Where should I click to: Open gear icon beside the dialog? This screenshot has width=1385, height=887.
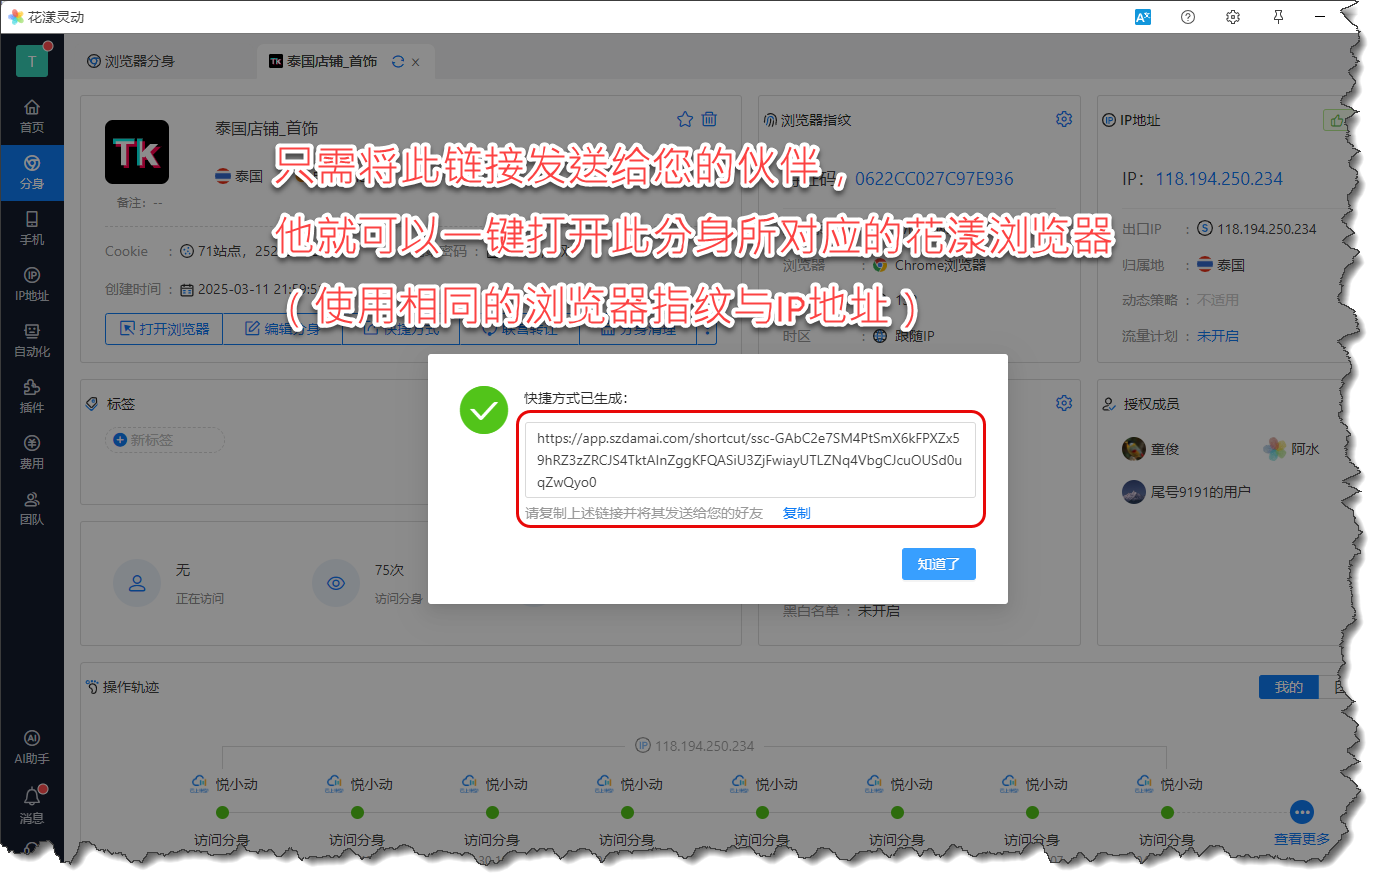click(x=1064, y=403)
